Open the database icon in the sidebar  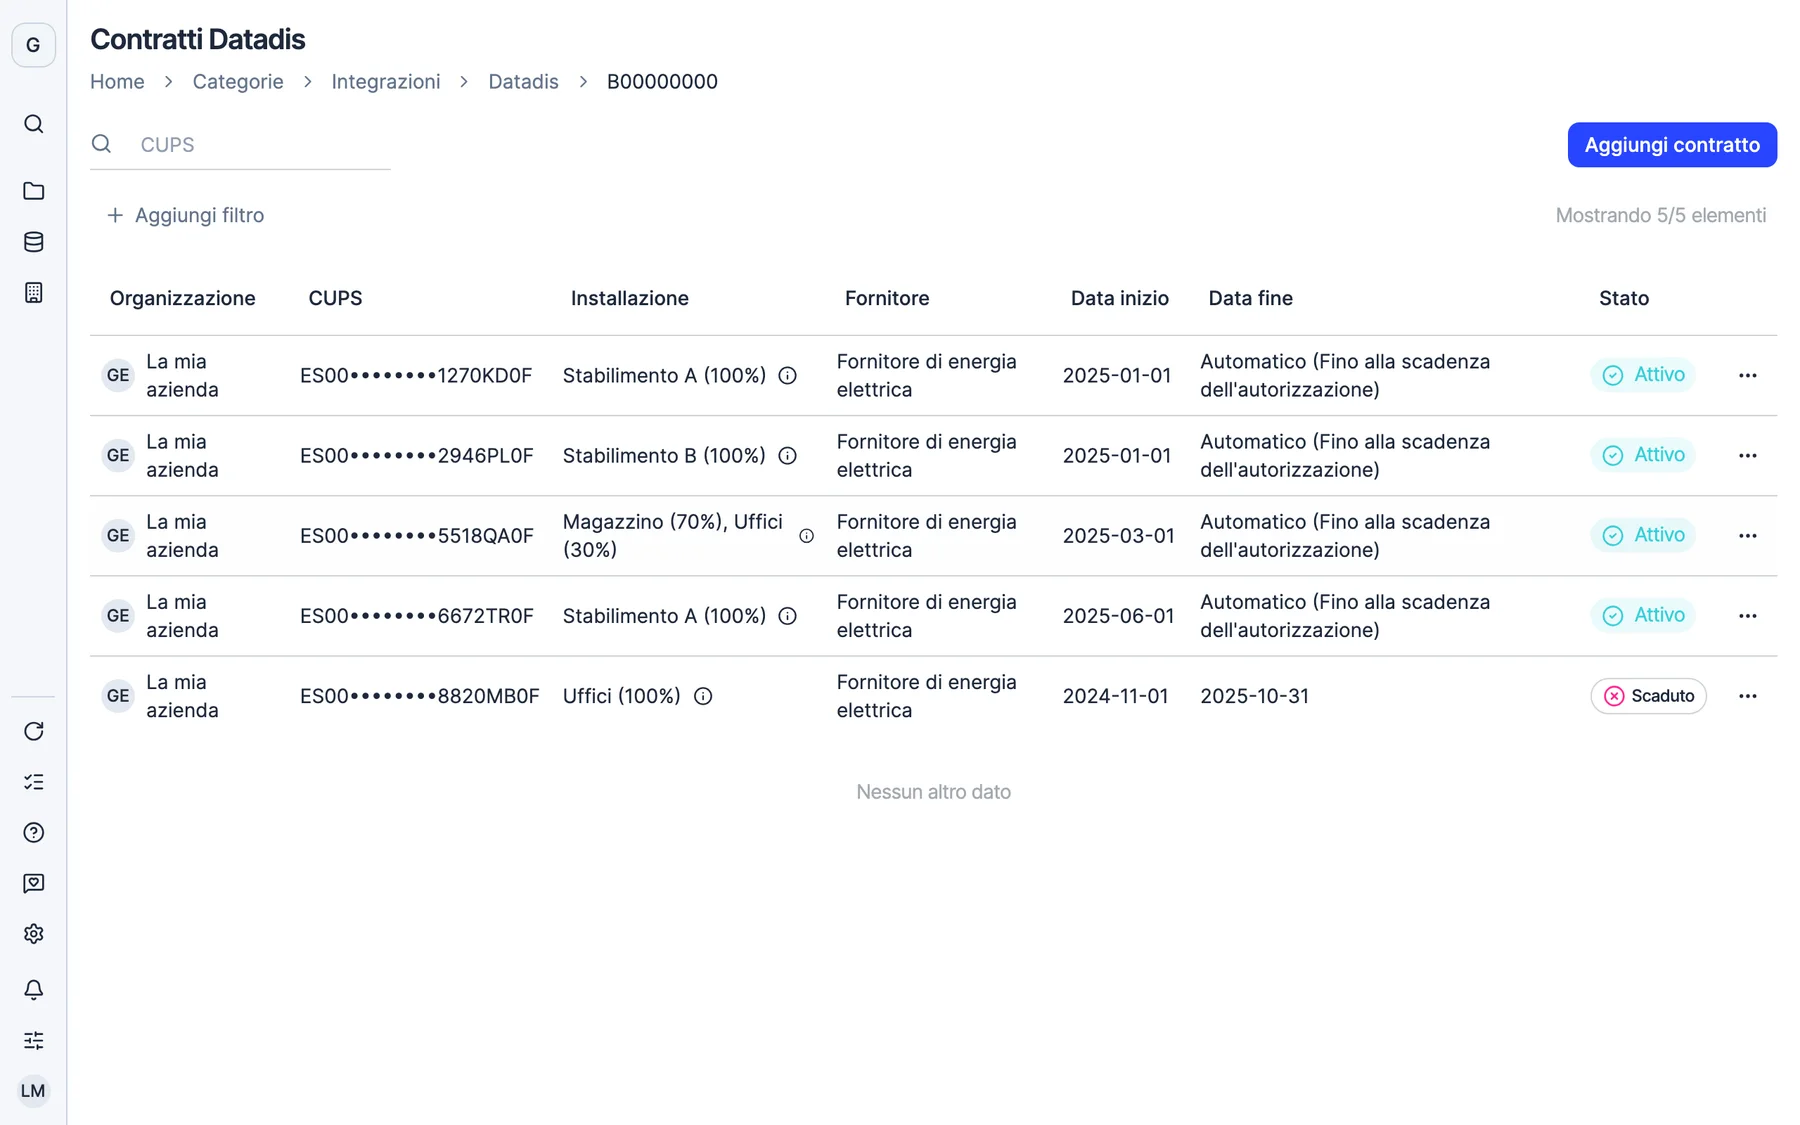(x=33, y=242)
